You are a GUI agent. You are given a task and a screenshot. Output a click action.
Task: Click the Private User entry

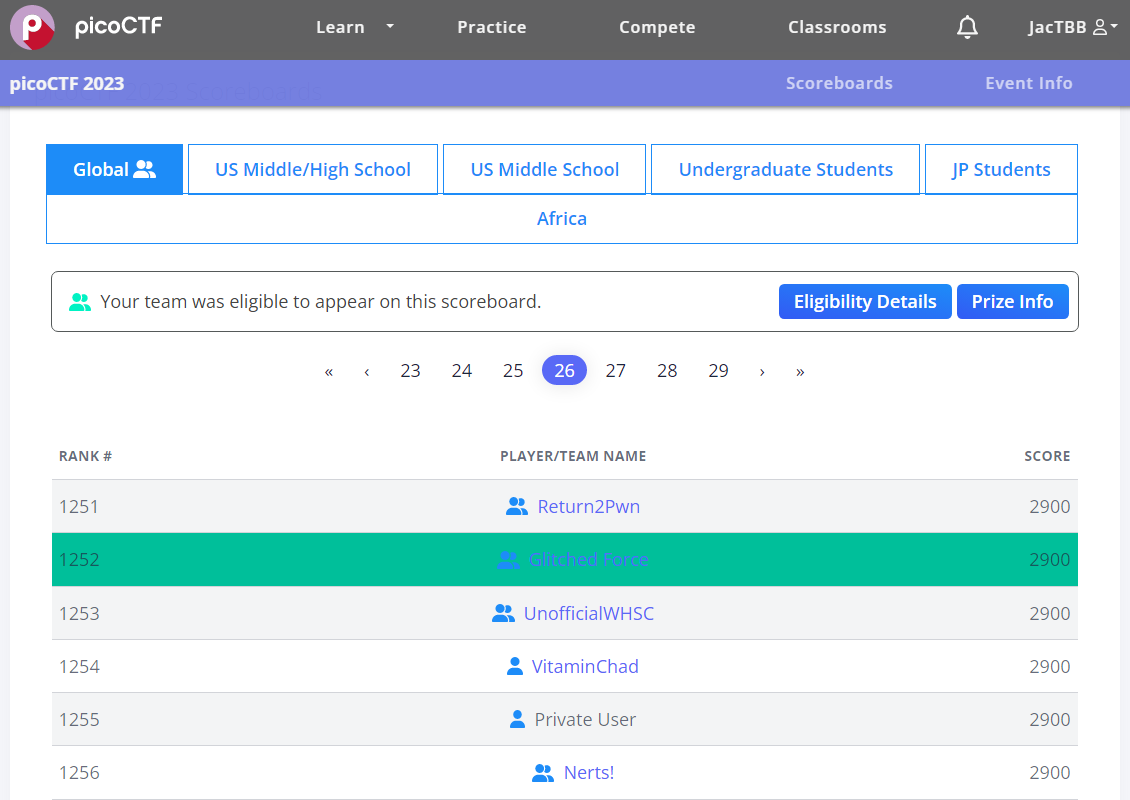[x=585, y=719]
